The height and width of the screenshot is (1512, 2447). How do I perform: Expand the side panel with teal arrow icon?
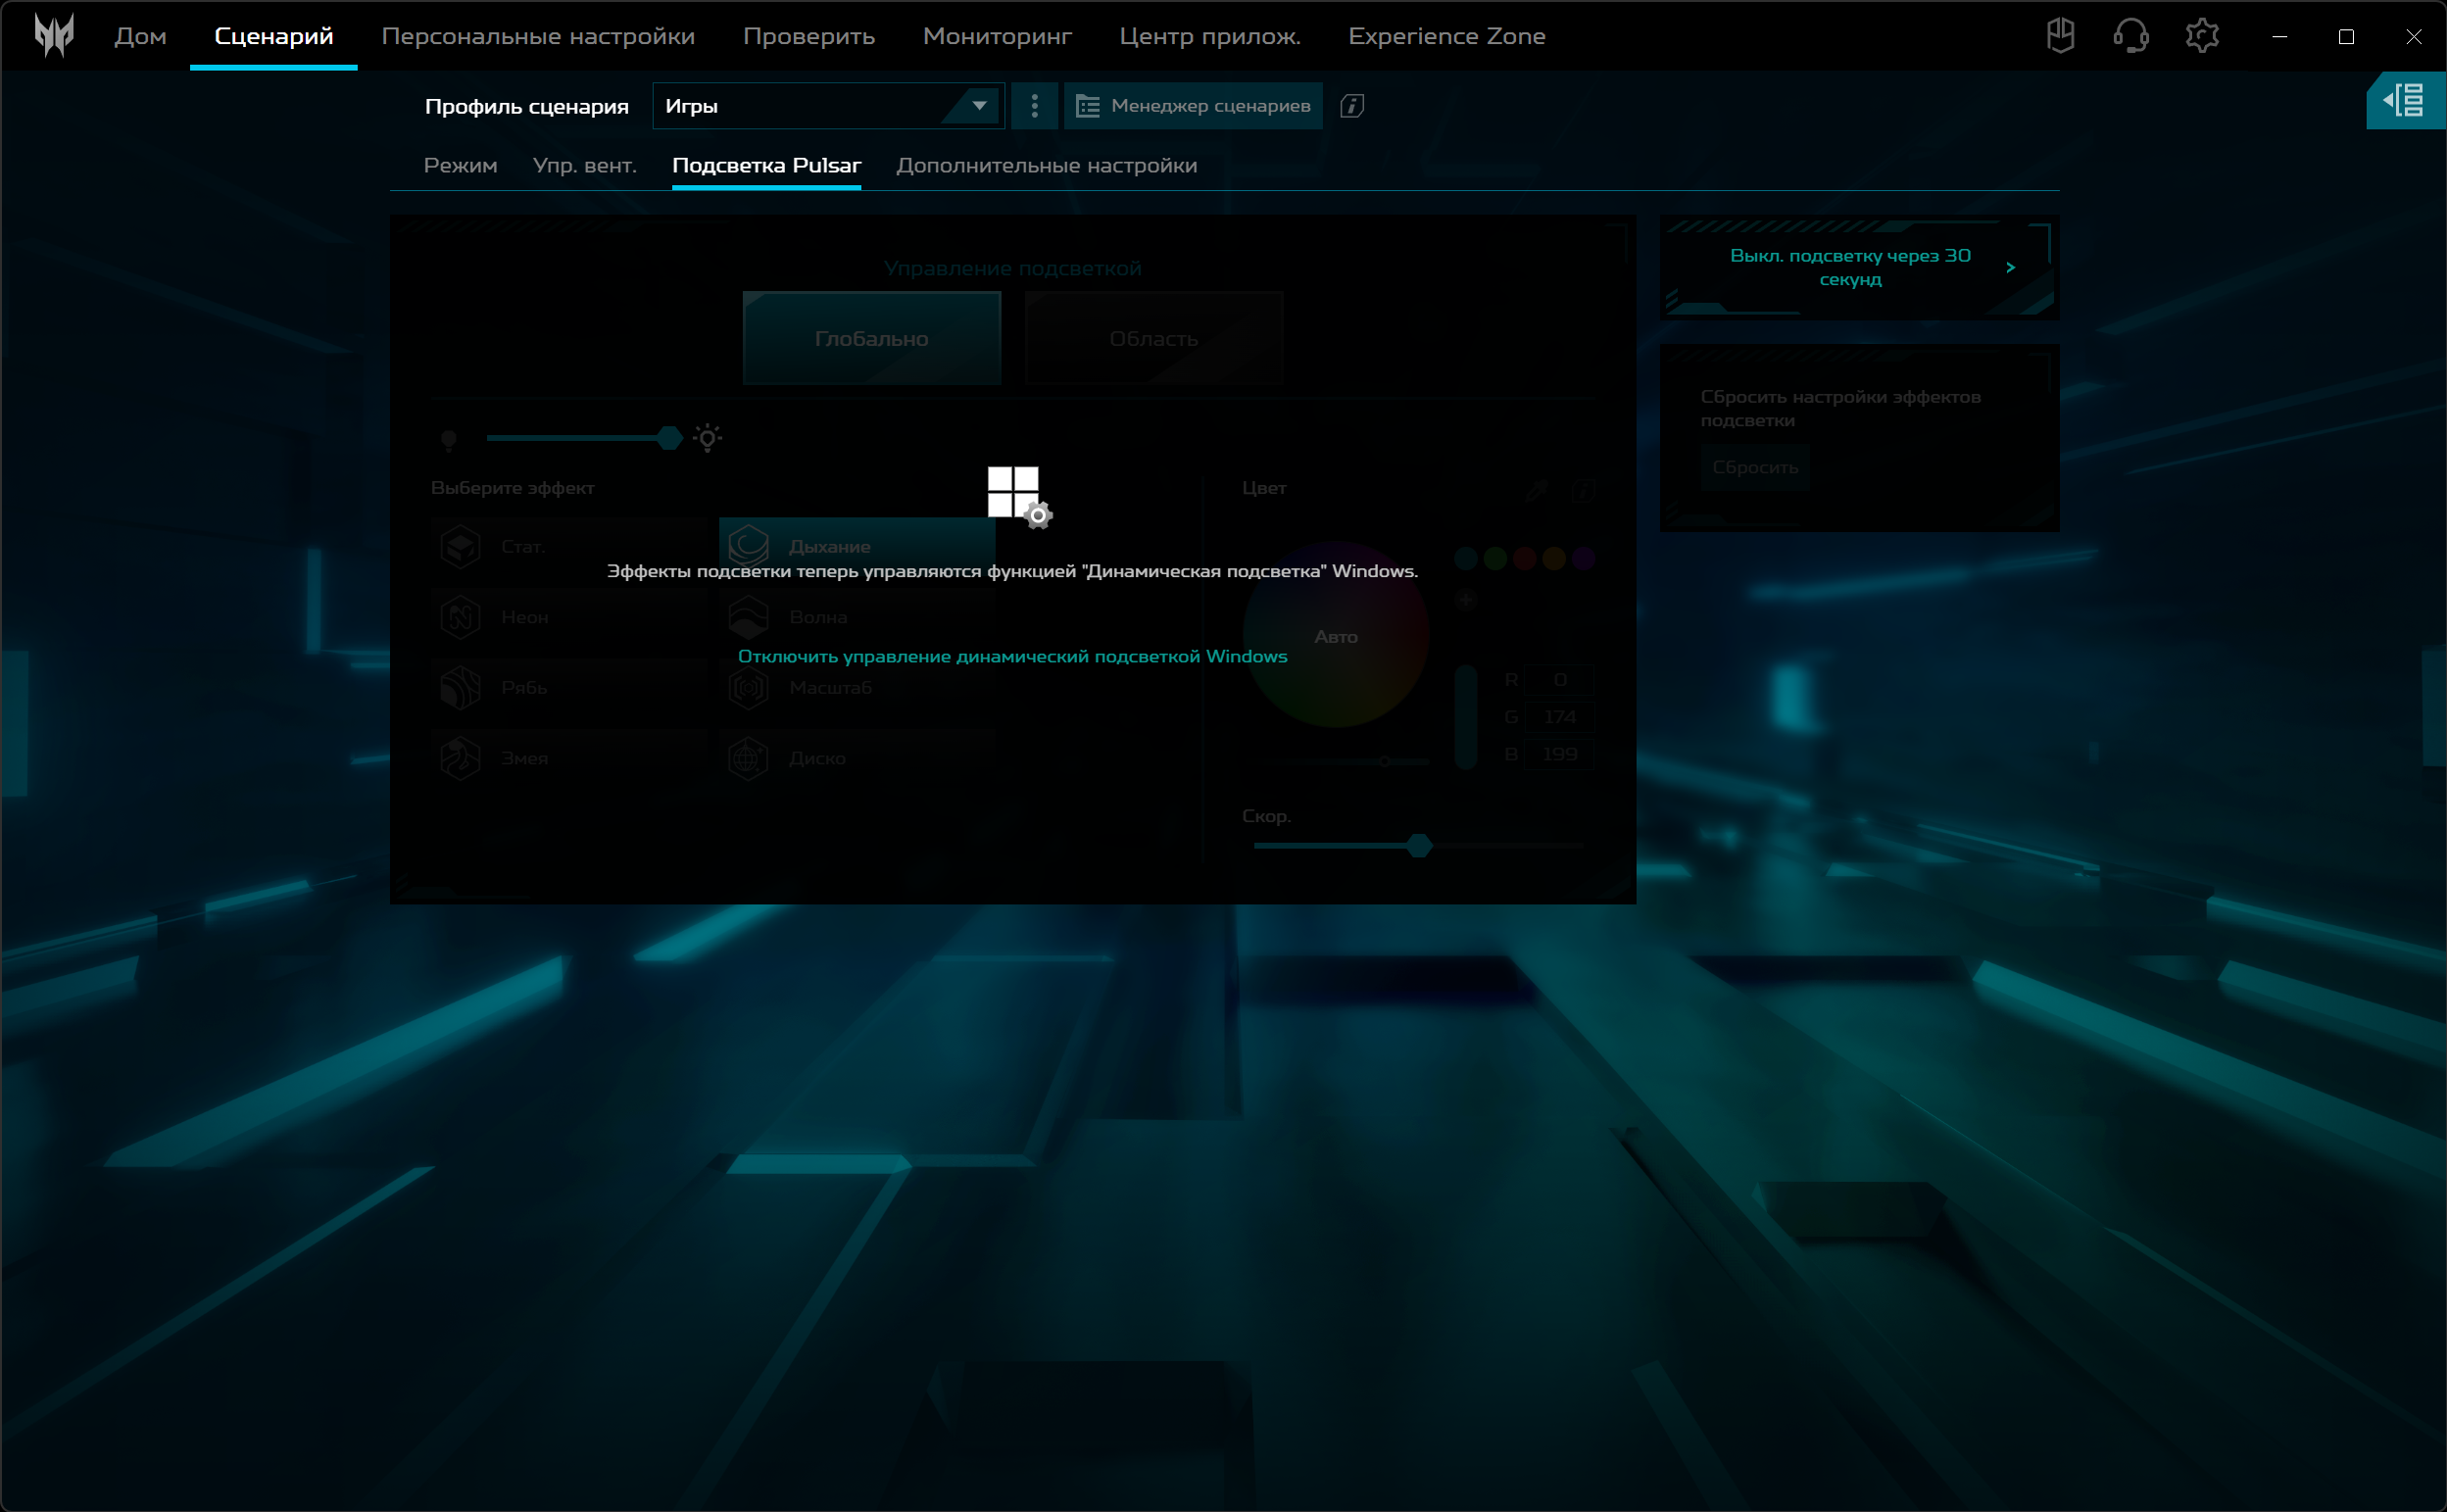[x=2404, y=100]
